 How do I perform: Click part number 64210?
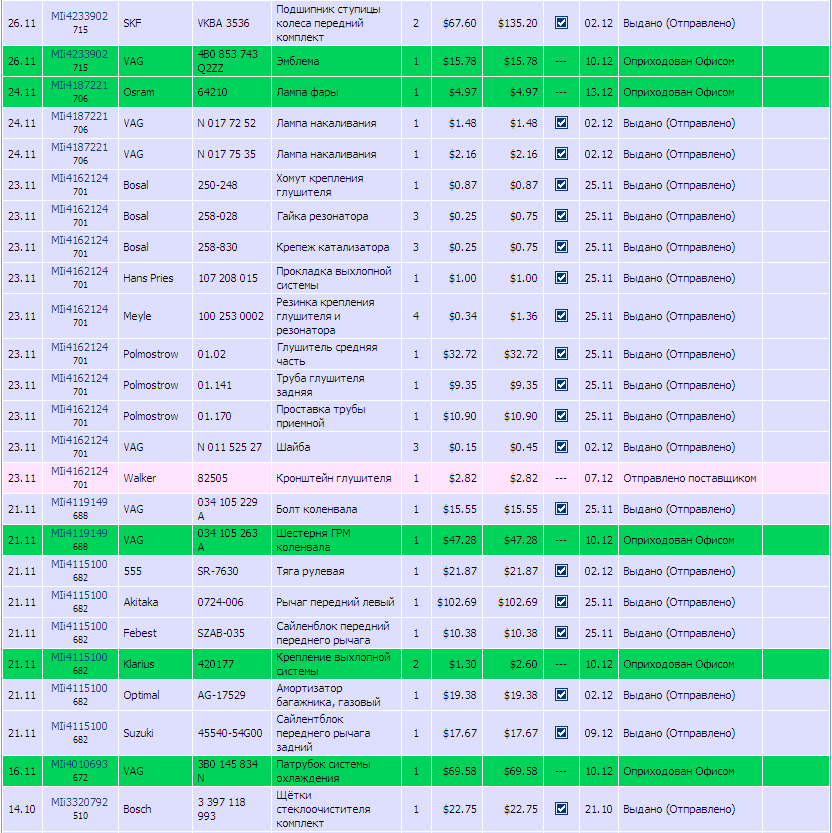[212, 92]
